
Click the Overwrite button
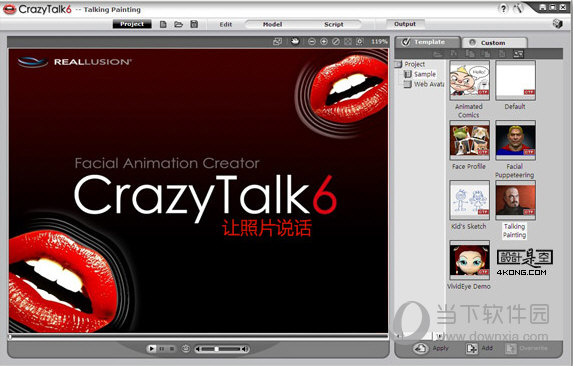(527, 349)
